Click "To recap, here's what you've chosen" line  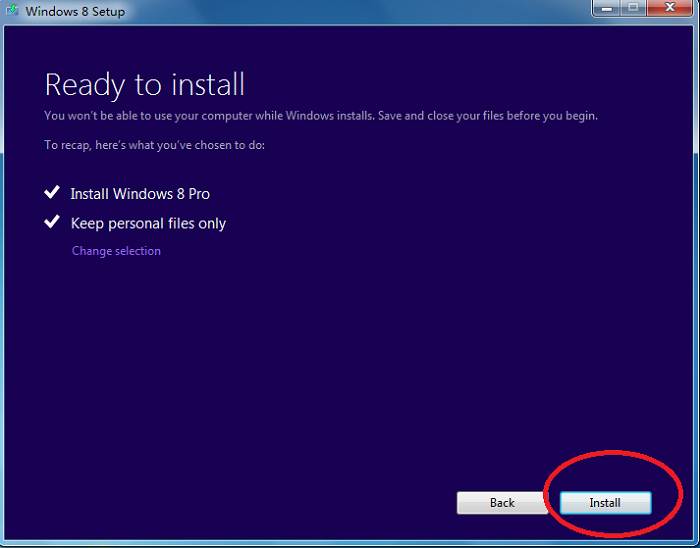[154, 145]
